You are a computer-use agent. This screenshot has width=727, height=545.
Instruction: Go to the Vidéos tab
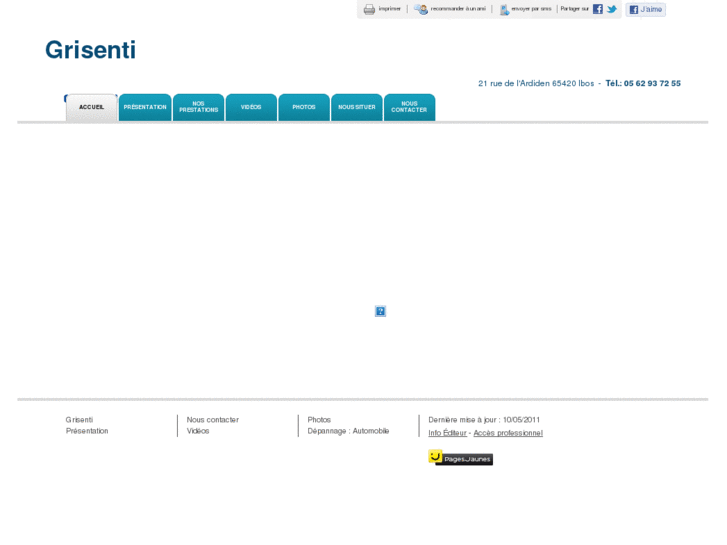(x=251, y=108)
